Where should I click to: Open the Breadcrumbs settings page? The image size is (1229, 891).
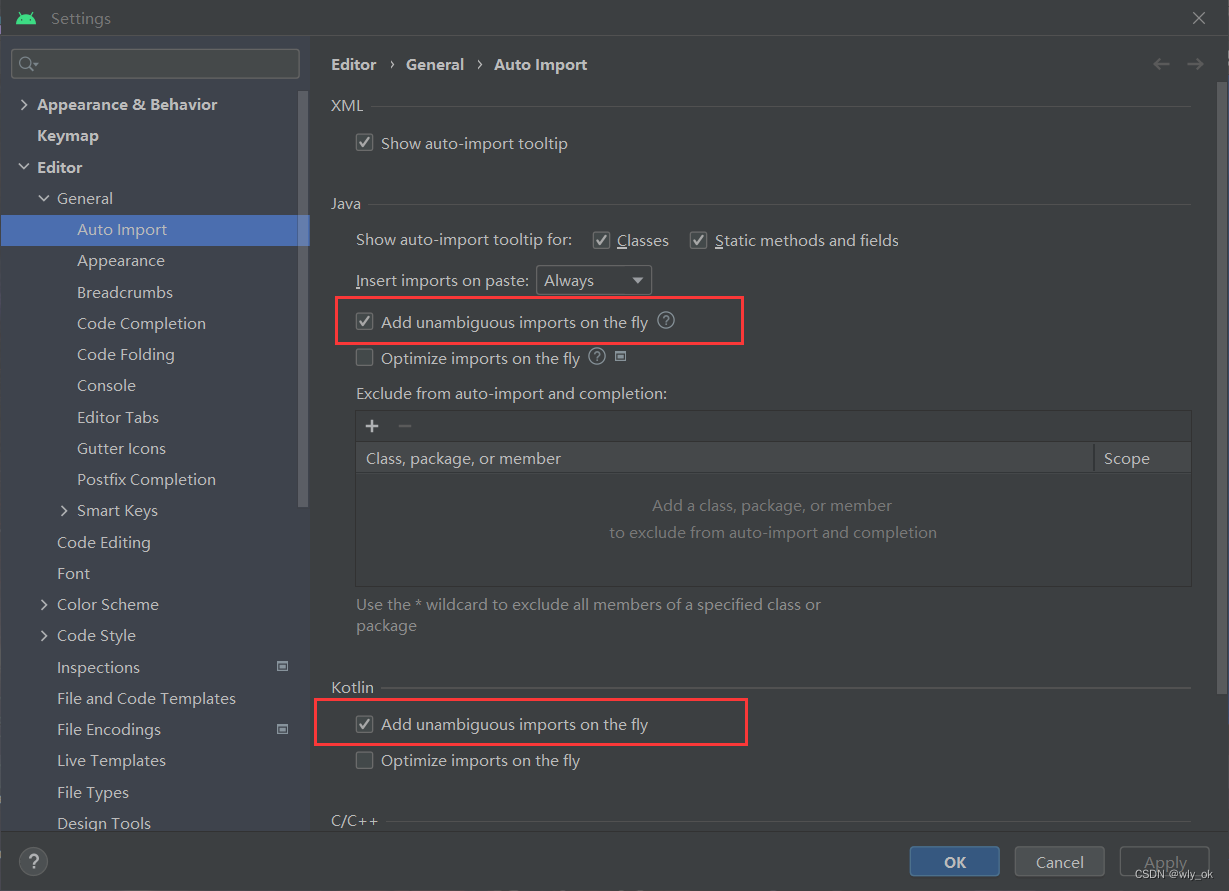click(x=125, y=292)
